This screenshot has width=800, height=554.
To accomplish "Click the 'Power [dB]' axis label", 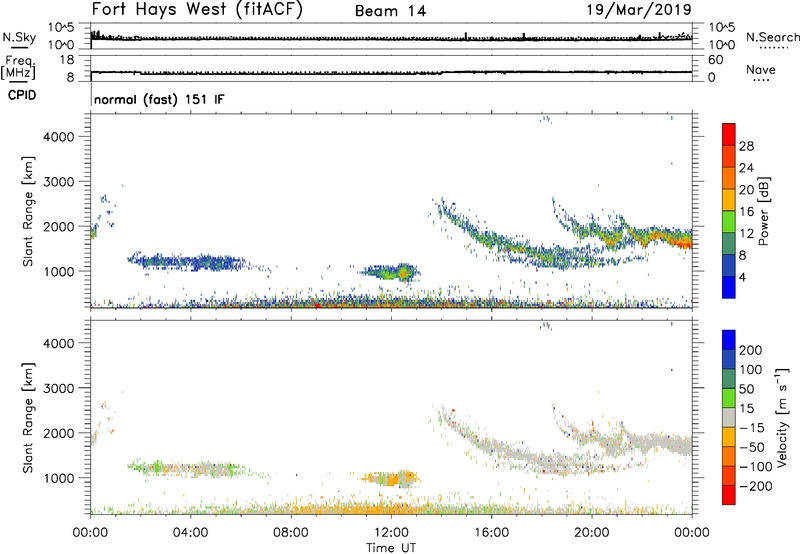I will pyautogui.click(x=764, y=211).
